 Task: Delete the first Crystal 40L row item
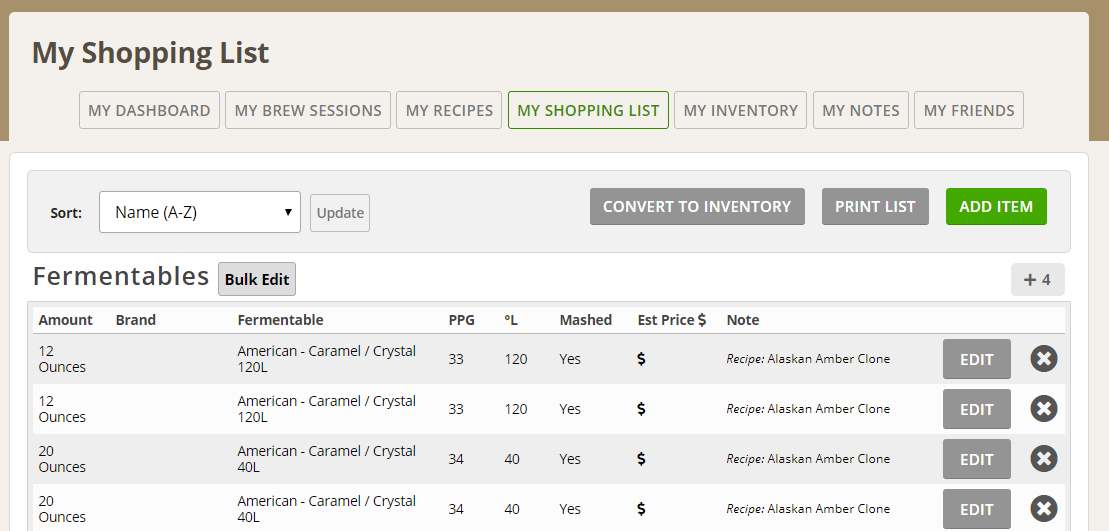[x=1043, y=459]
